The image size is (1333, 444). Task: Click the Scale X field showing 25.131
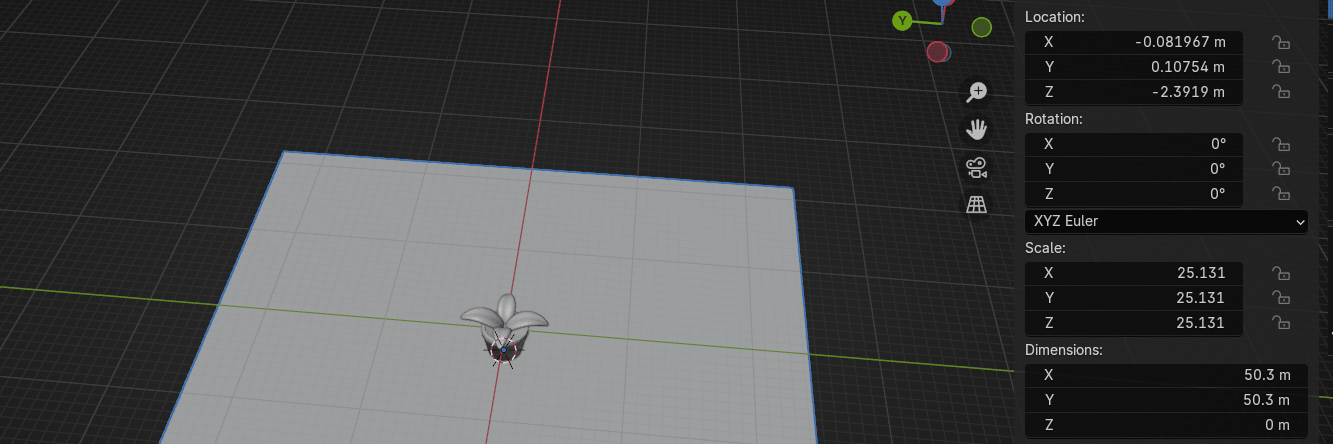pos(1134,273)
